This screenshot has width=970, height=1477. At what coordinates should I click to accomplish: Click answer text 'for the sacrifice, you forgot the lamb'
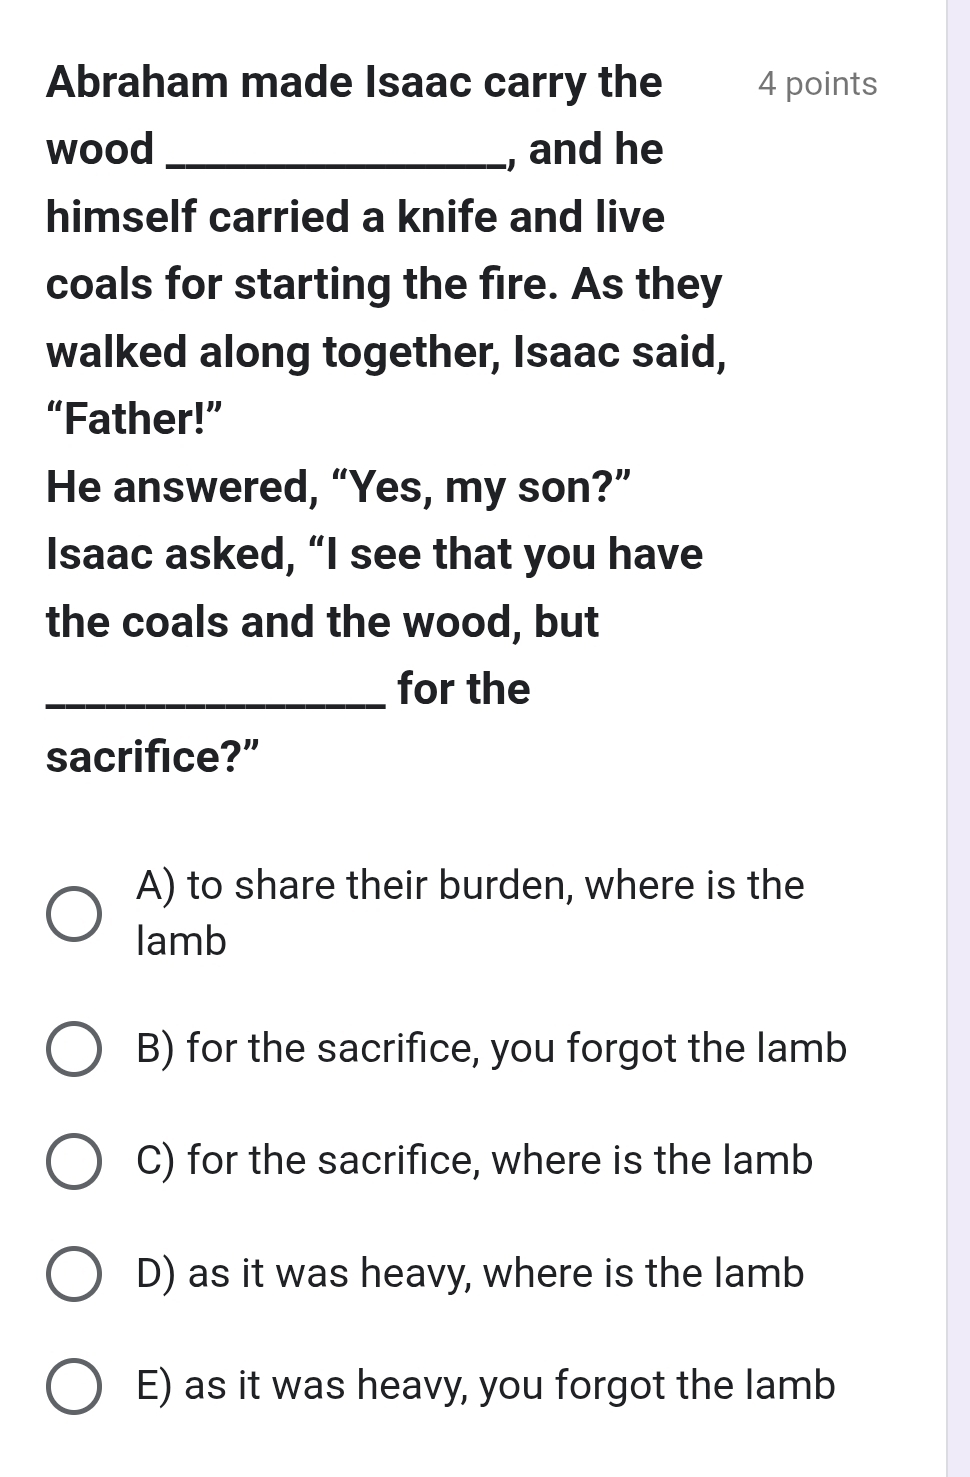(x=491, y=1048)
